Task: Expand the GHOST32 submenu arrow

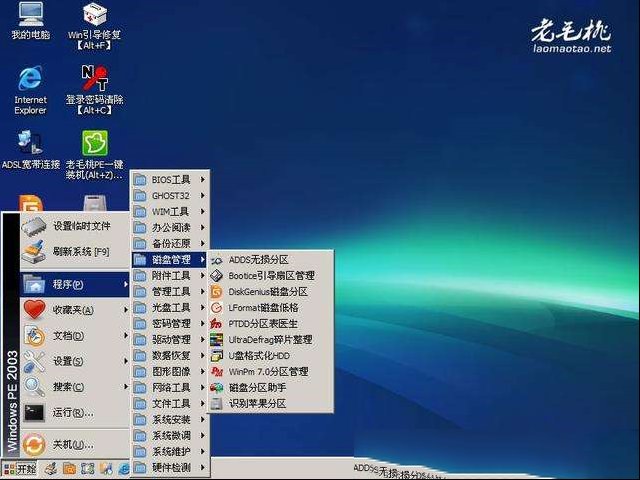Action: (202, 196)
